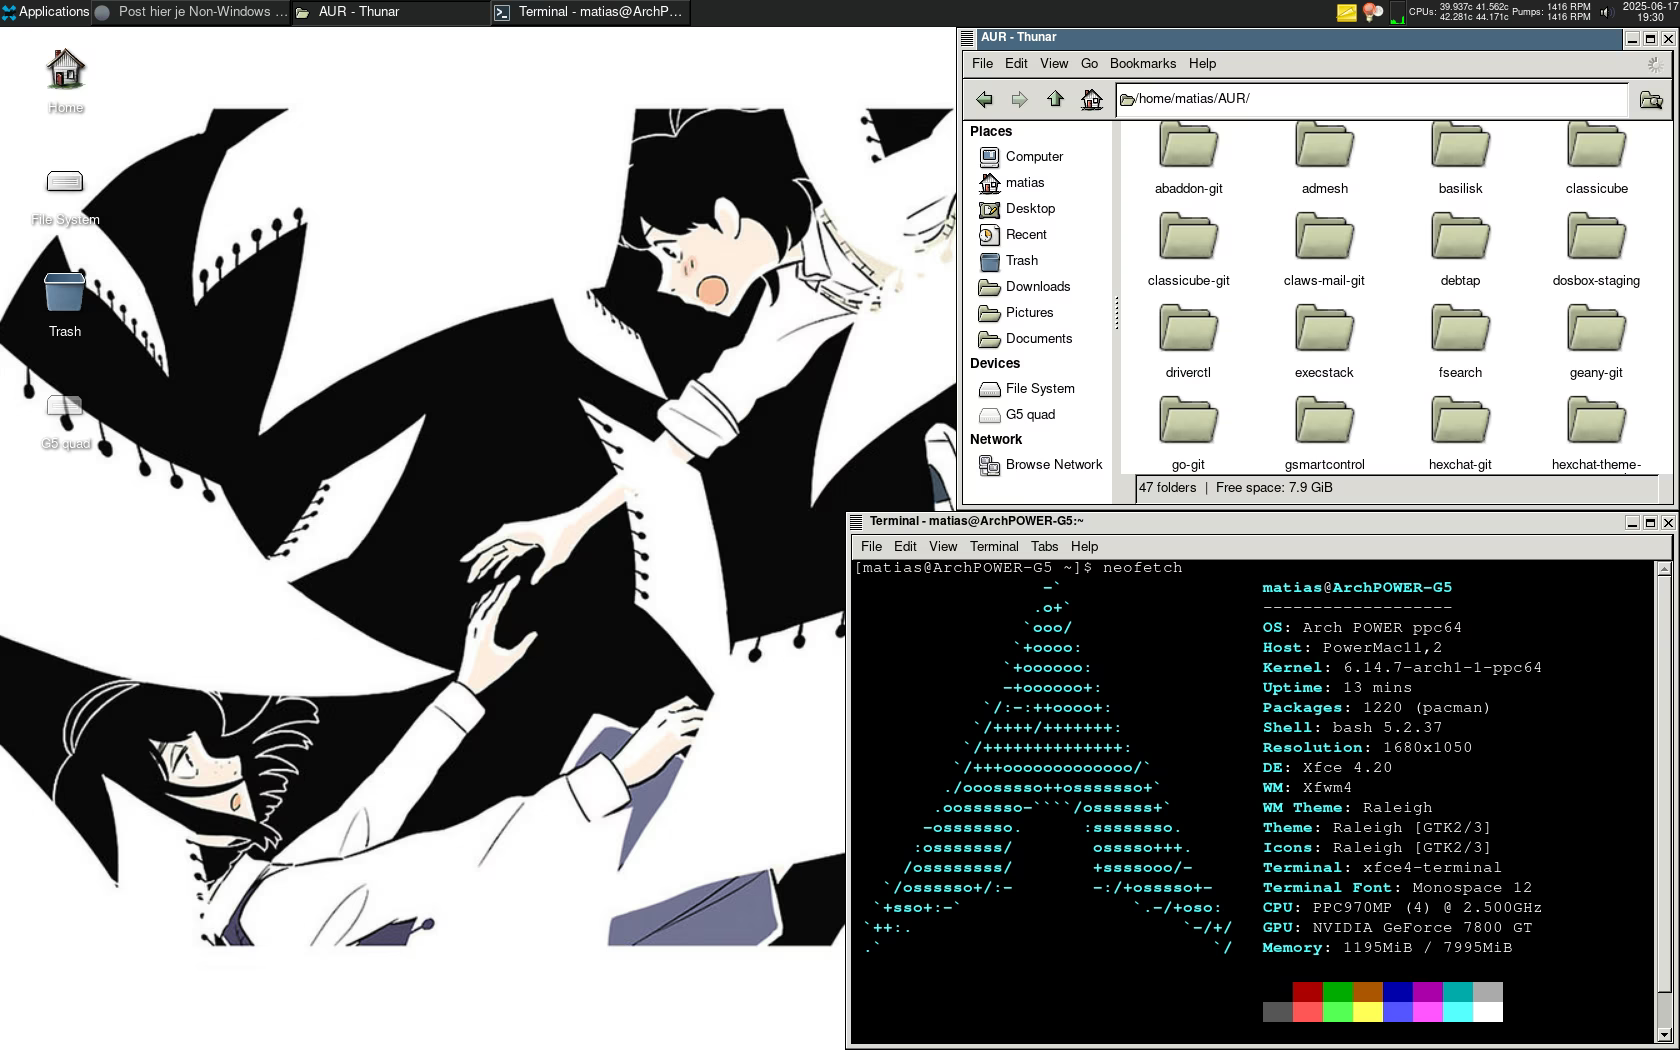Open the fsearch folder
This screenshot has width=1680, height=1050.
tap(1460, 342)
